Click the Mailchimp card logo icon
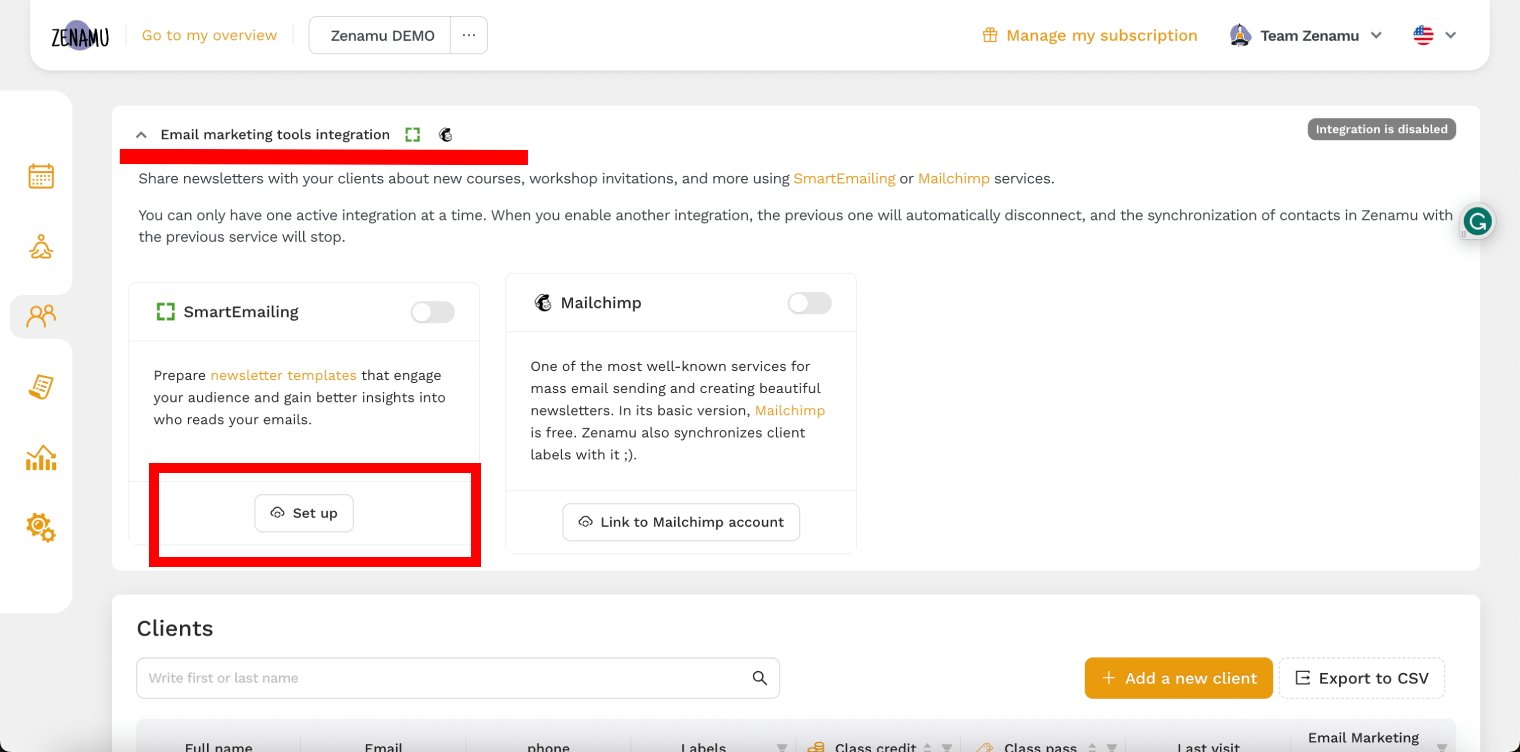This screenshot has height=752, width=1520. pyautogui.click(x=543, y=303)
